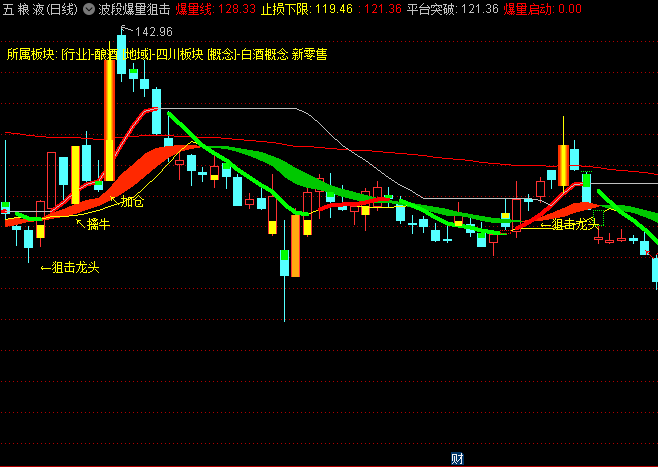Click the tall yellow-orange candle below 142.96
This screenshot has width=658, height=467.
[x=109, y=120]
